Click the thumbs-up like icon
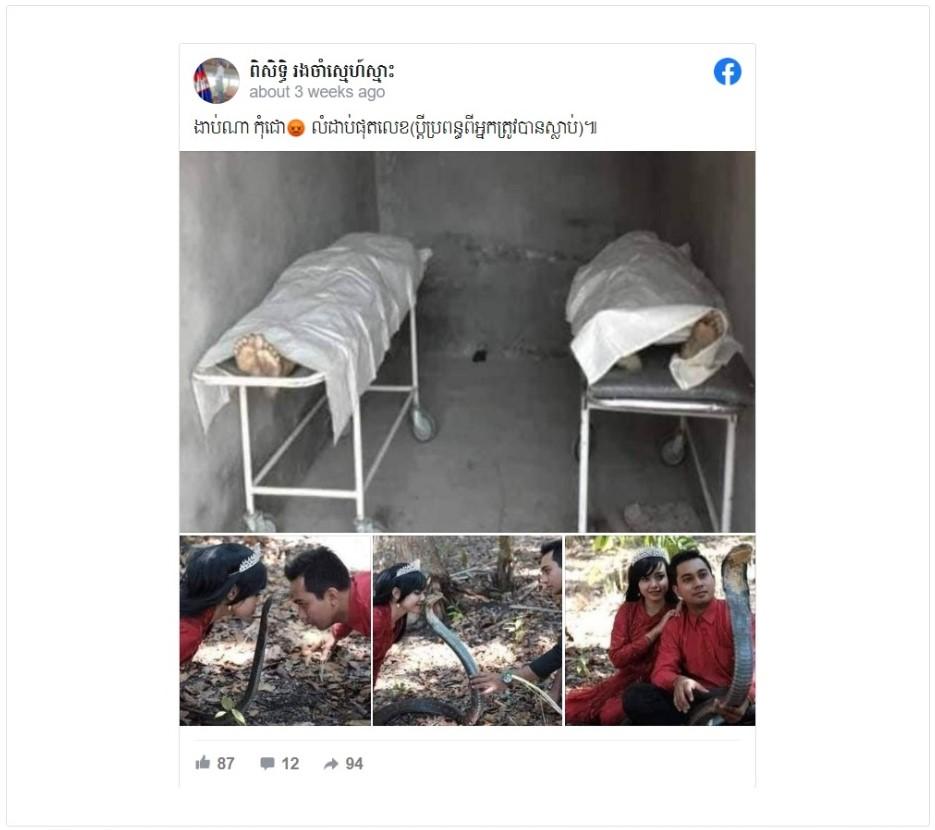 [203, 763]
